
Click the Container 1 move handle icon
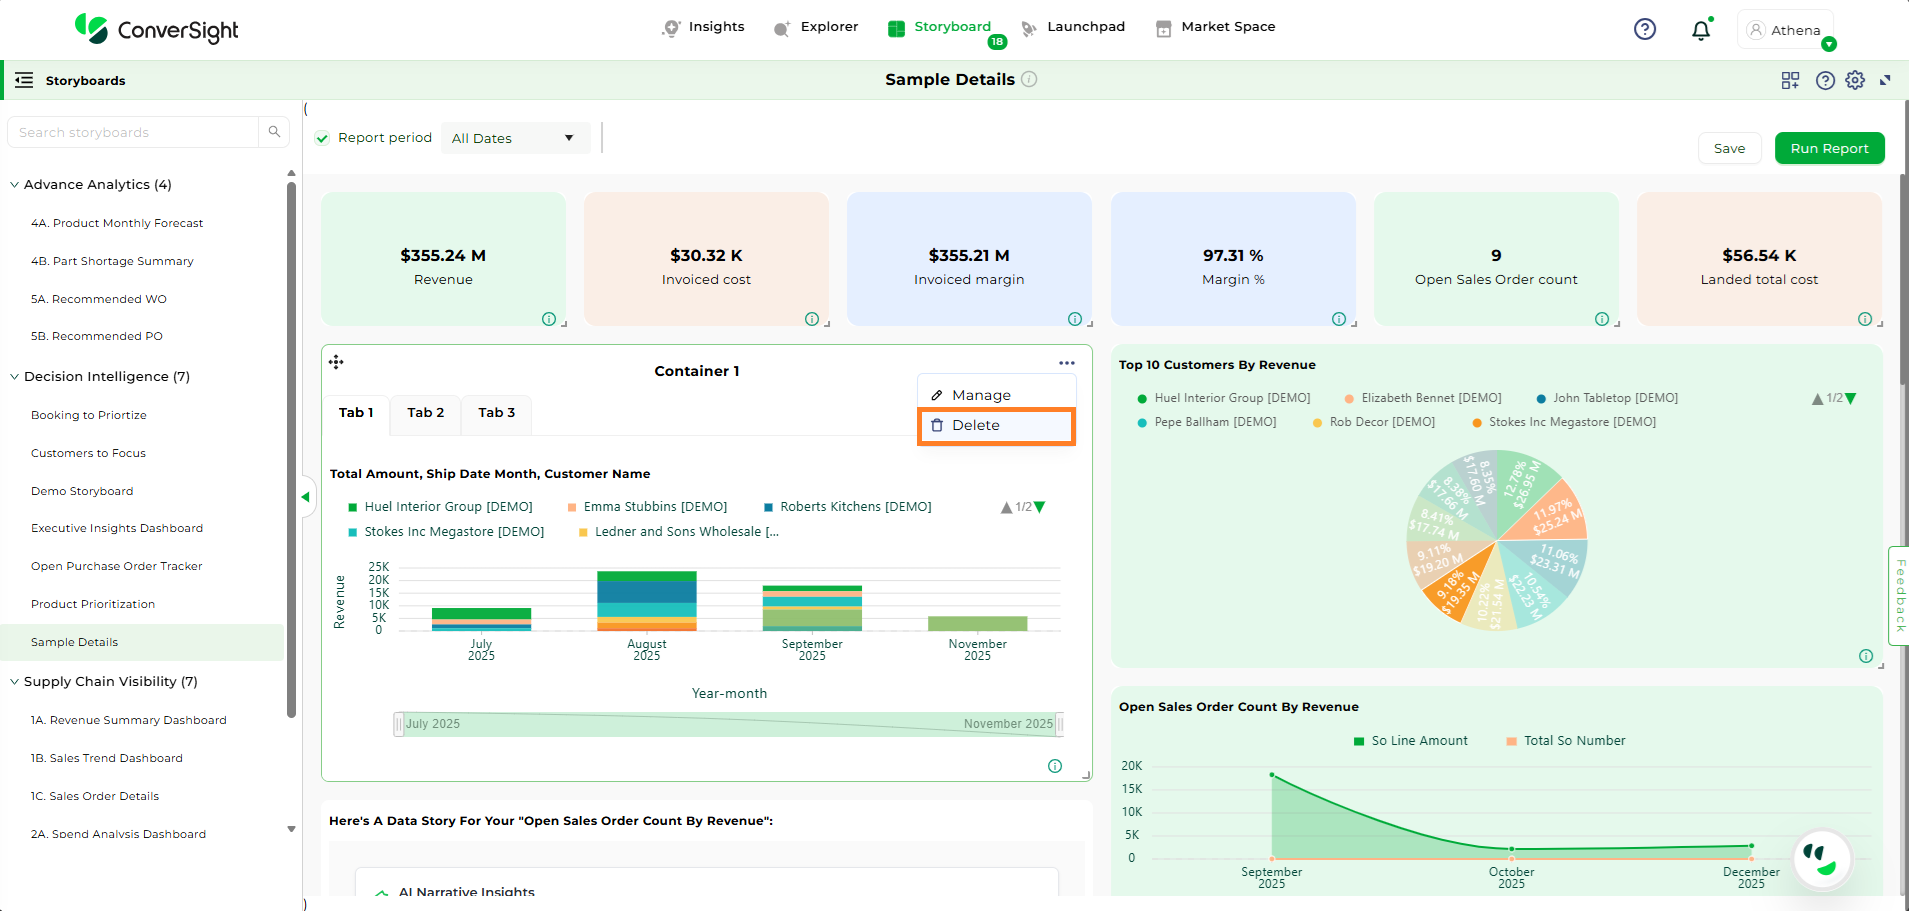coord(336,362)
